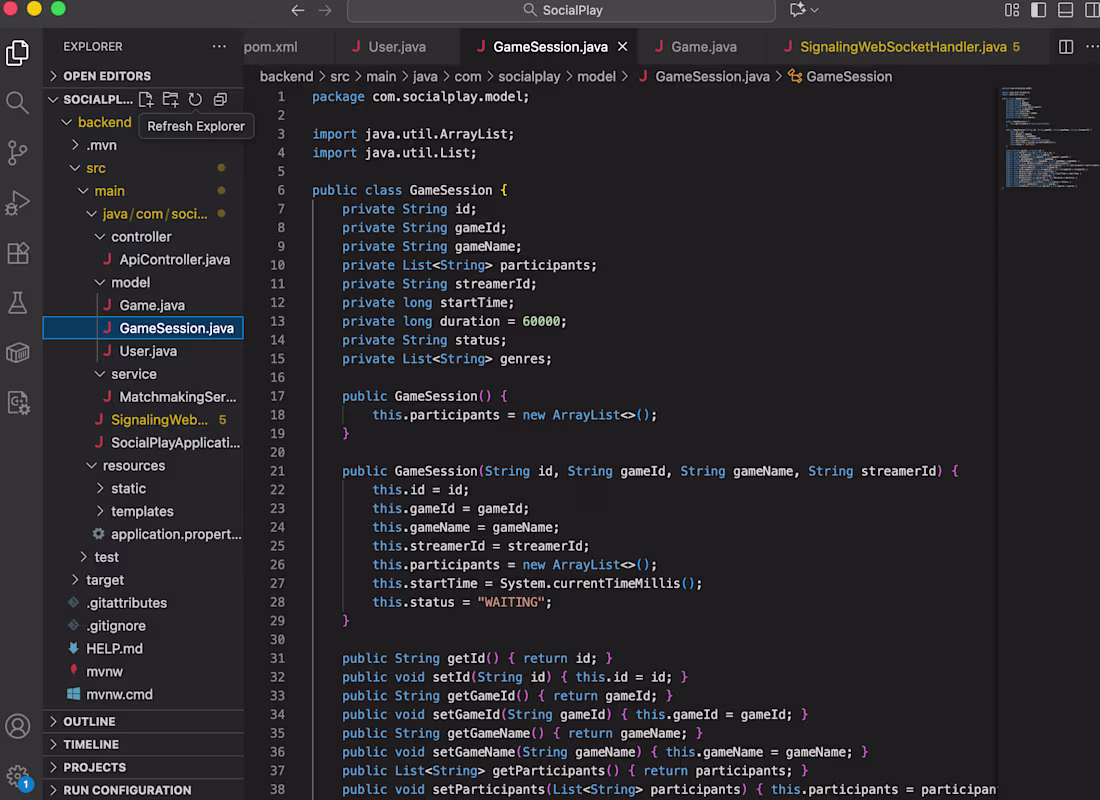Screen dimensions: 1100x800
Task: Open application.propert... file in explorer
Action: coord(176,534)
